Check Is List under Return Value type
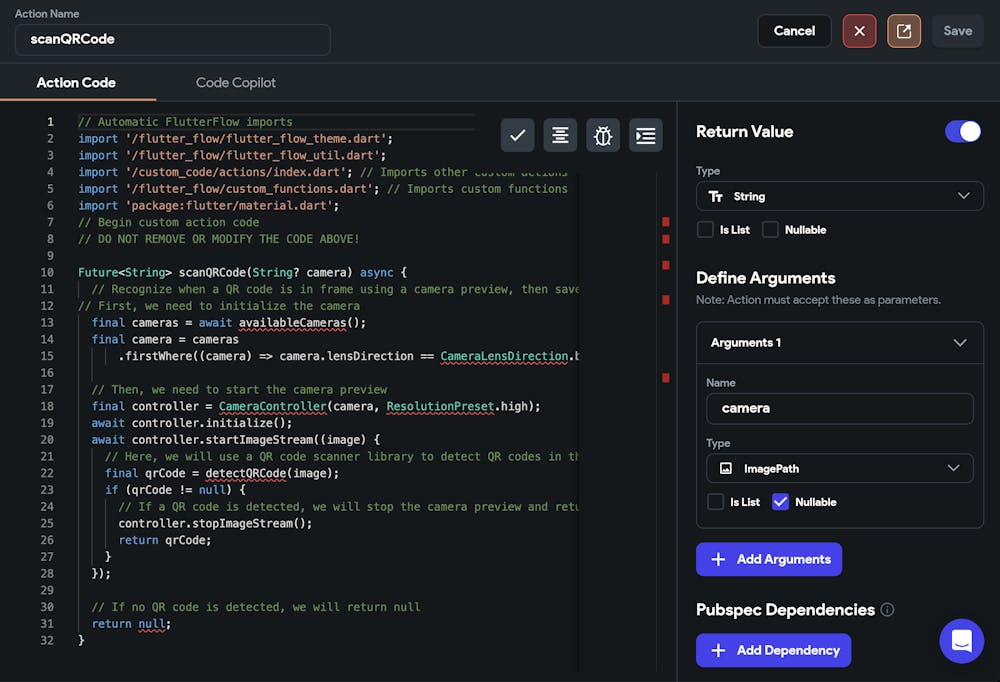 pos(705,230)
